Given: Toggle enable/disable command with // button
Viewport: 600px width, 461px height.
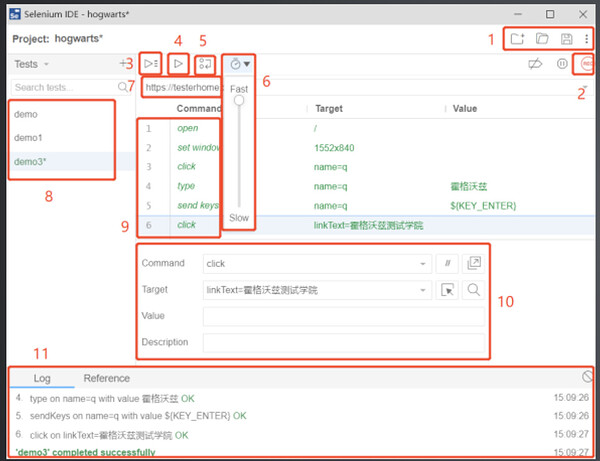Looking at the screenshot, I should coord(446,263).
